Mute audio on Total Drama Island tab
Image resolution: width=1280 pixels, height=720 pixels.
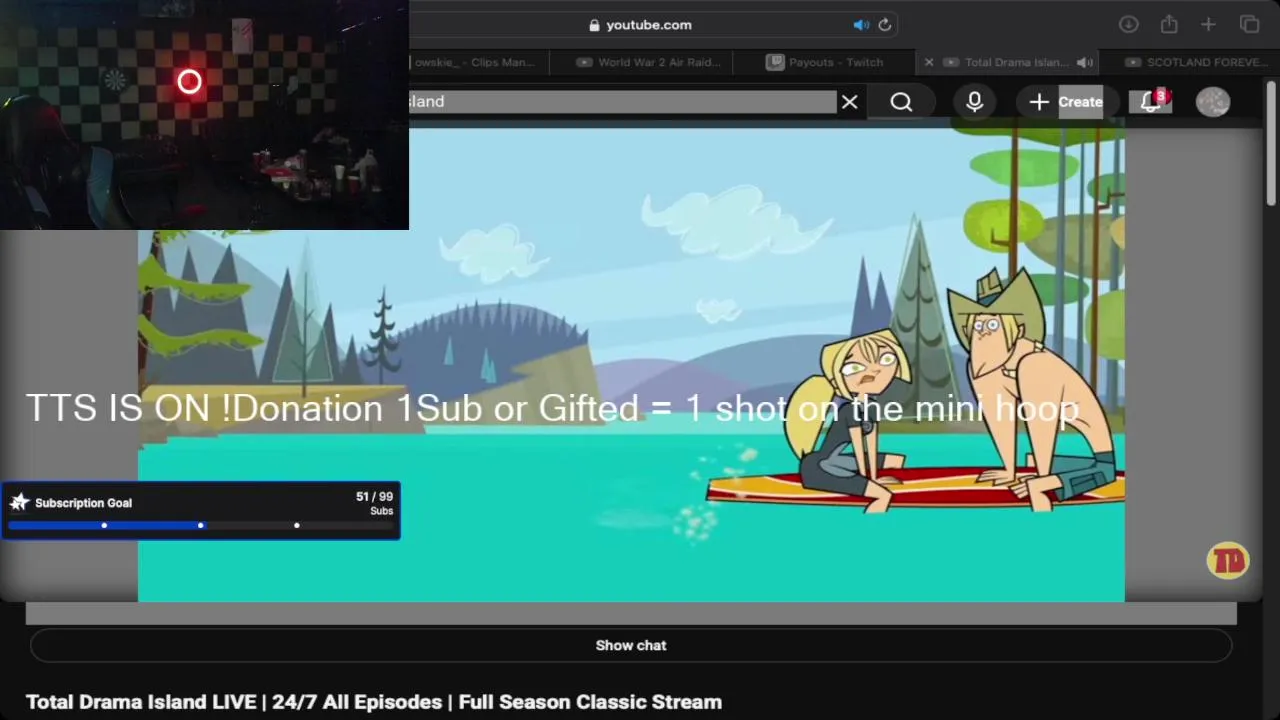pyautogui.click(x=1085, y=62)
